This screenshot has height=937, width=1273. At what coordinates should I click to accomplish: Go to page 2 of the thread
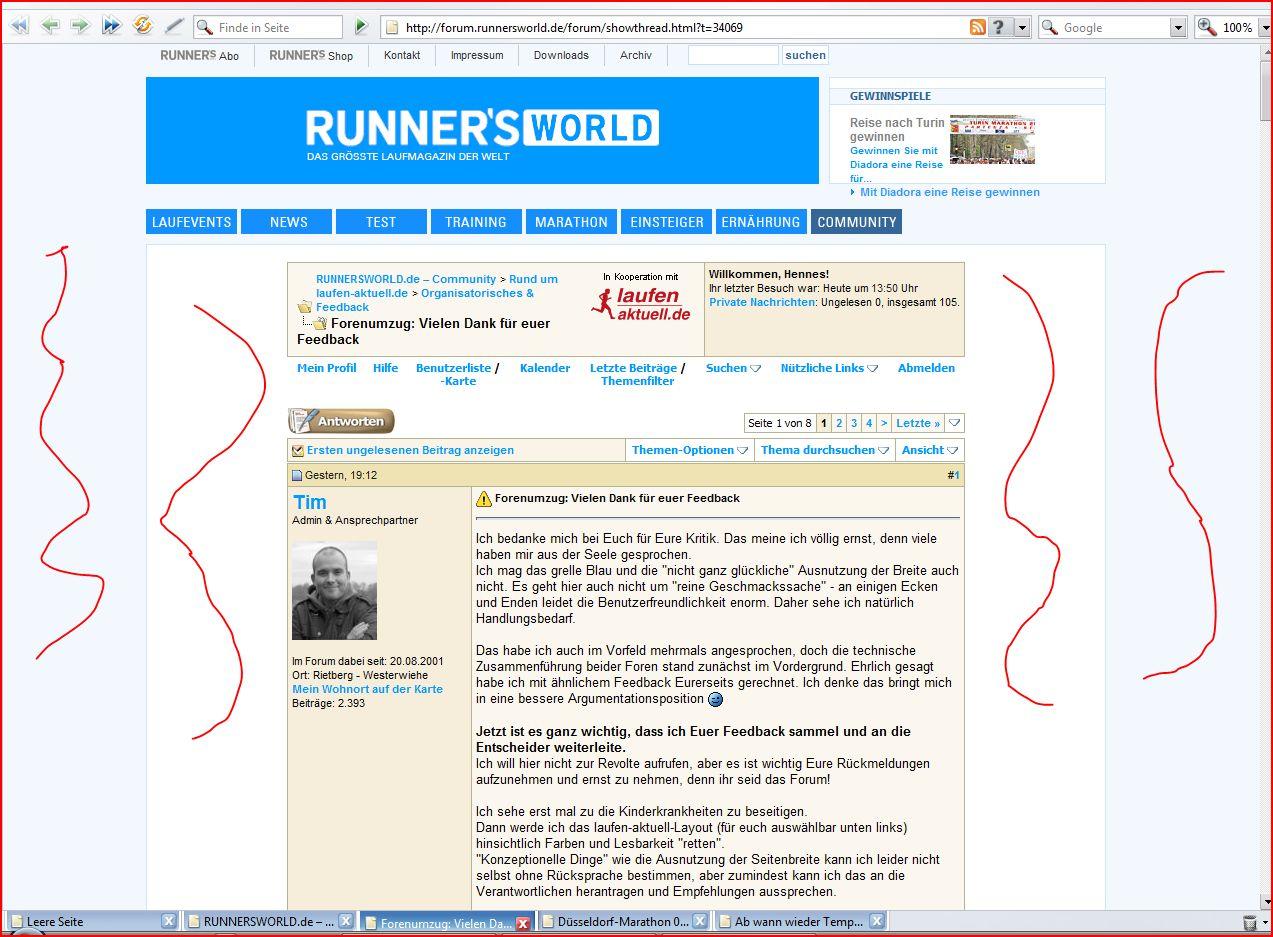coord(839,423)
